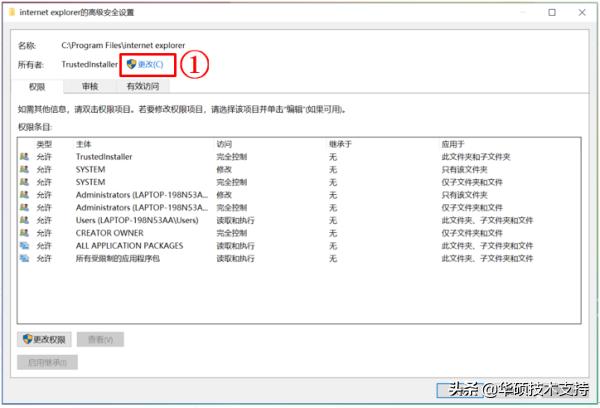The width and height of the screenshot is (600, 408).
Task: Close the advanced security settings window
Action: coord(582,12)
